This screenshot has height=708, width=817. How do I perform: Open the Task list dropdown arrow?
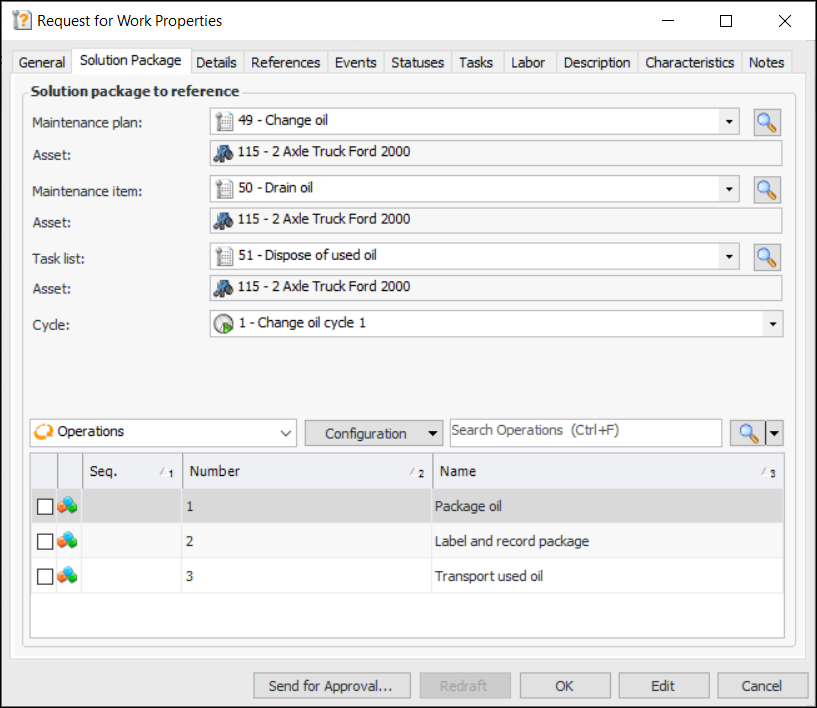click(729, 256)
